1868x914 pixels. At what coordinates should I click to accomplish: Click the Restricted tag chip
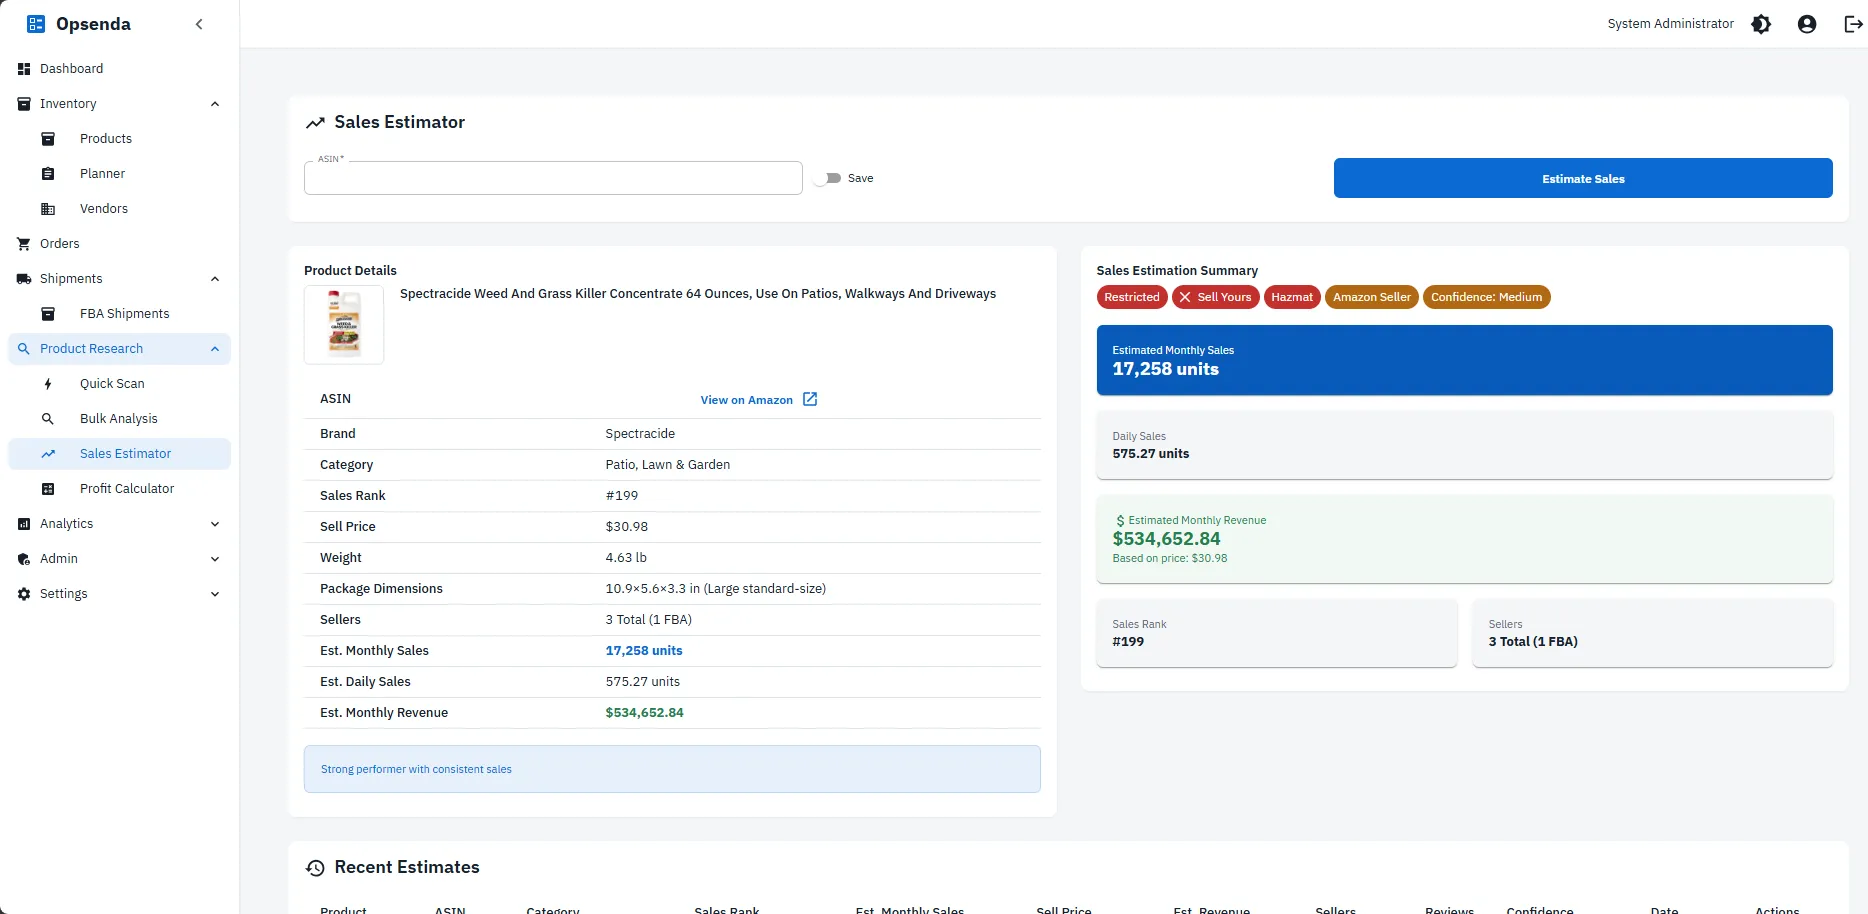(1132, 297)
